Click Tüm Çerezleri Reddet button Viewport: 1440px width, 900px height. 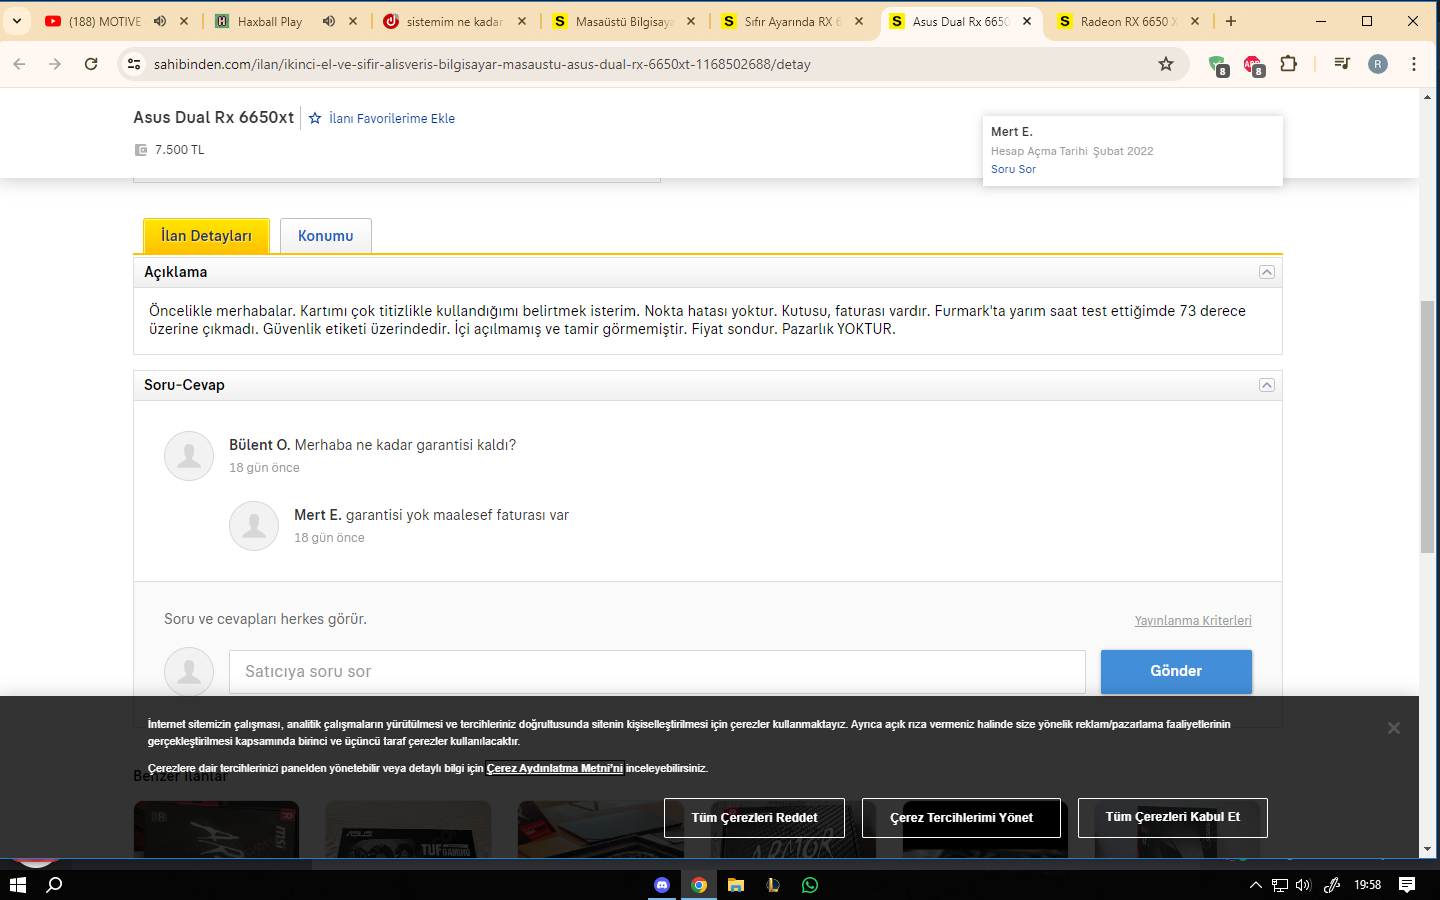click(754, 818)
